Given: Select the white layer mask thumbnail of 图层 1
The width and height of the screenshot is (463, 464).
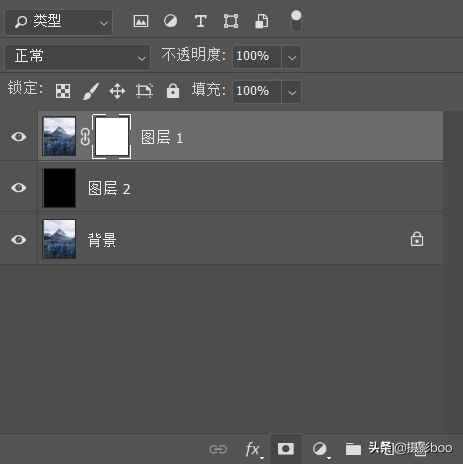Looking at the screenshot, I should (x=112, y=136).
